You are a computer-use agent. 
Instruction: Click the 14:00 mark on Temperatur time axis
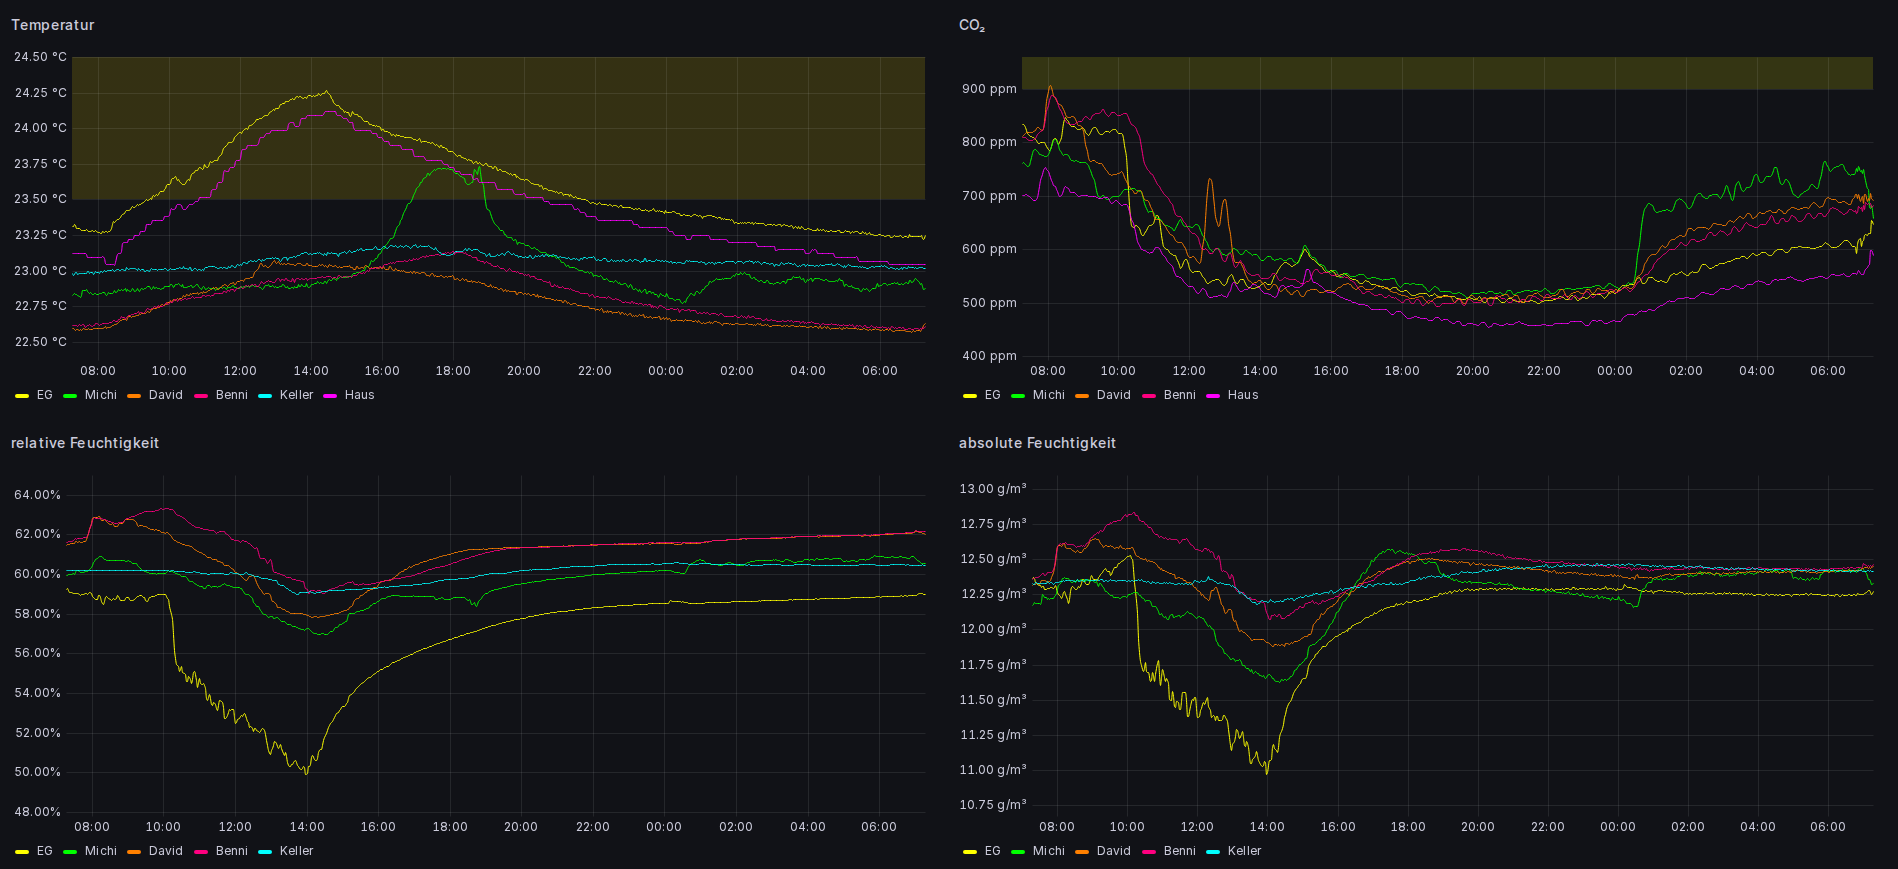(311, 371)
